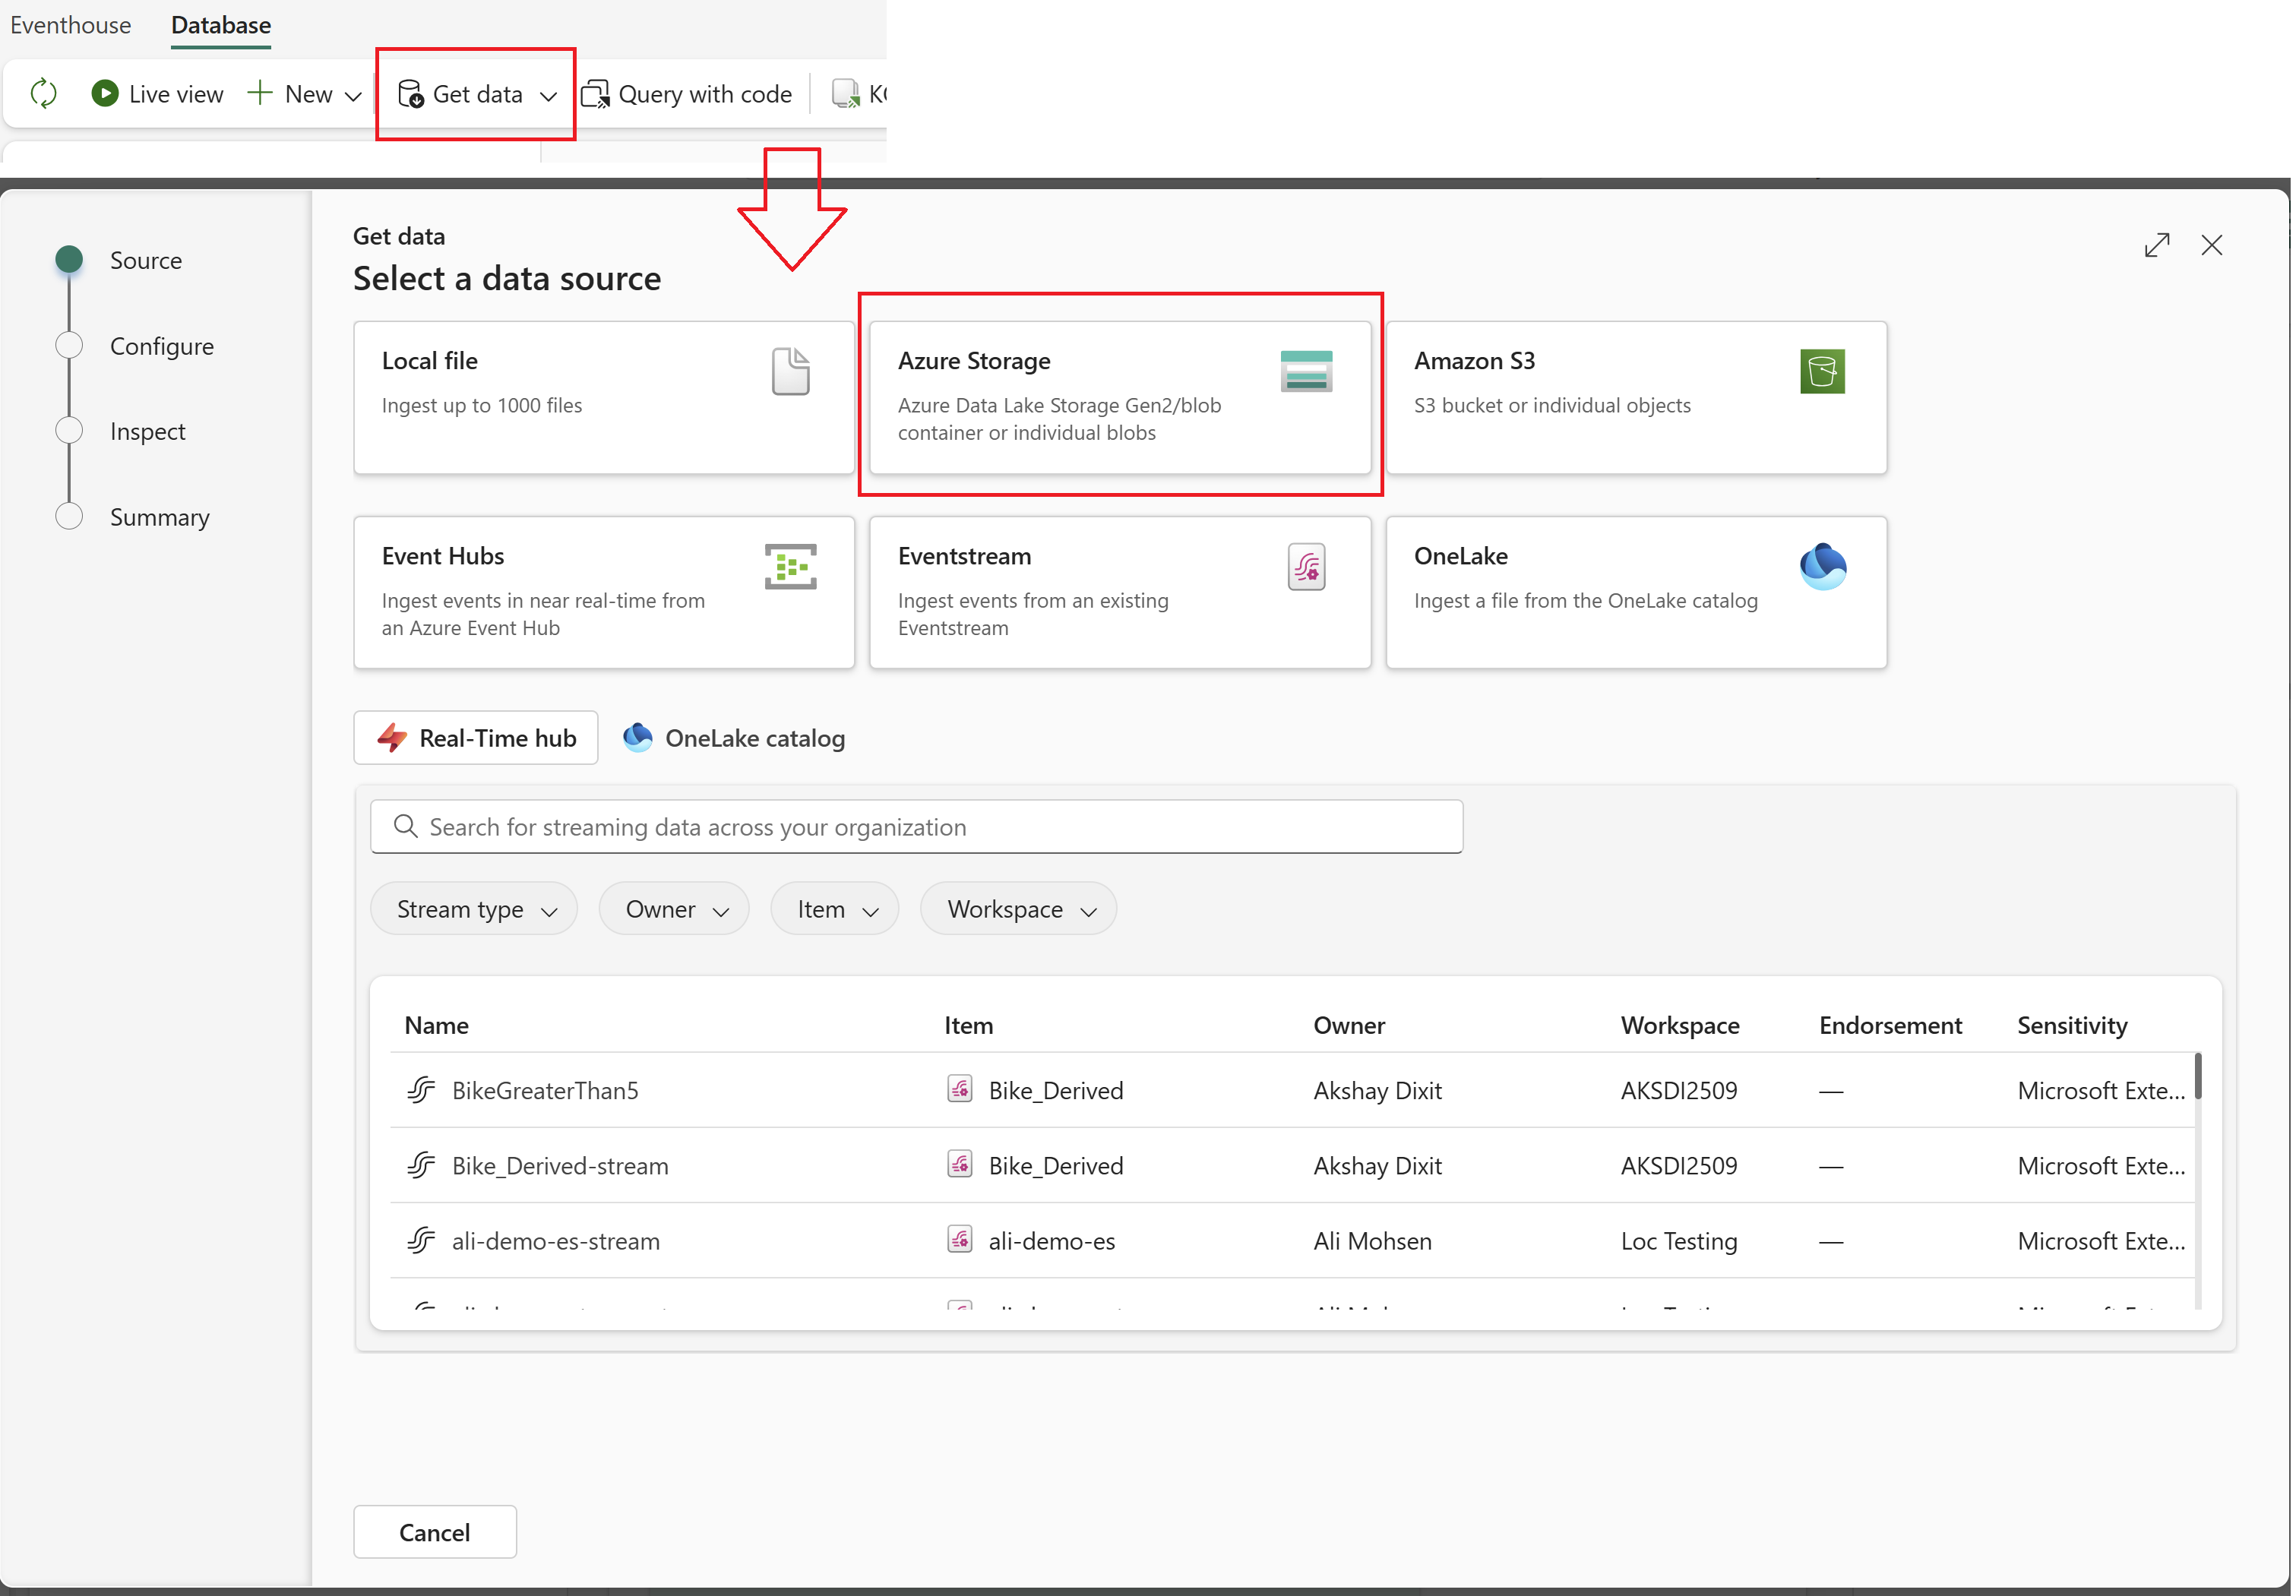
Task: Click the stream icon beside BikeGreaterThan5
Action: [422, 1091]
